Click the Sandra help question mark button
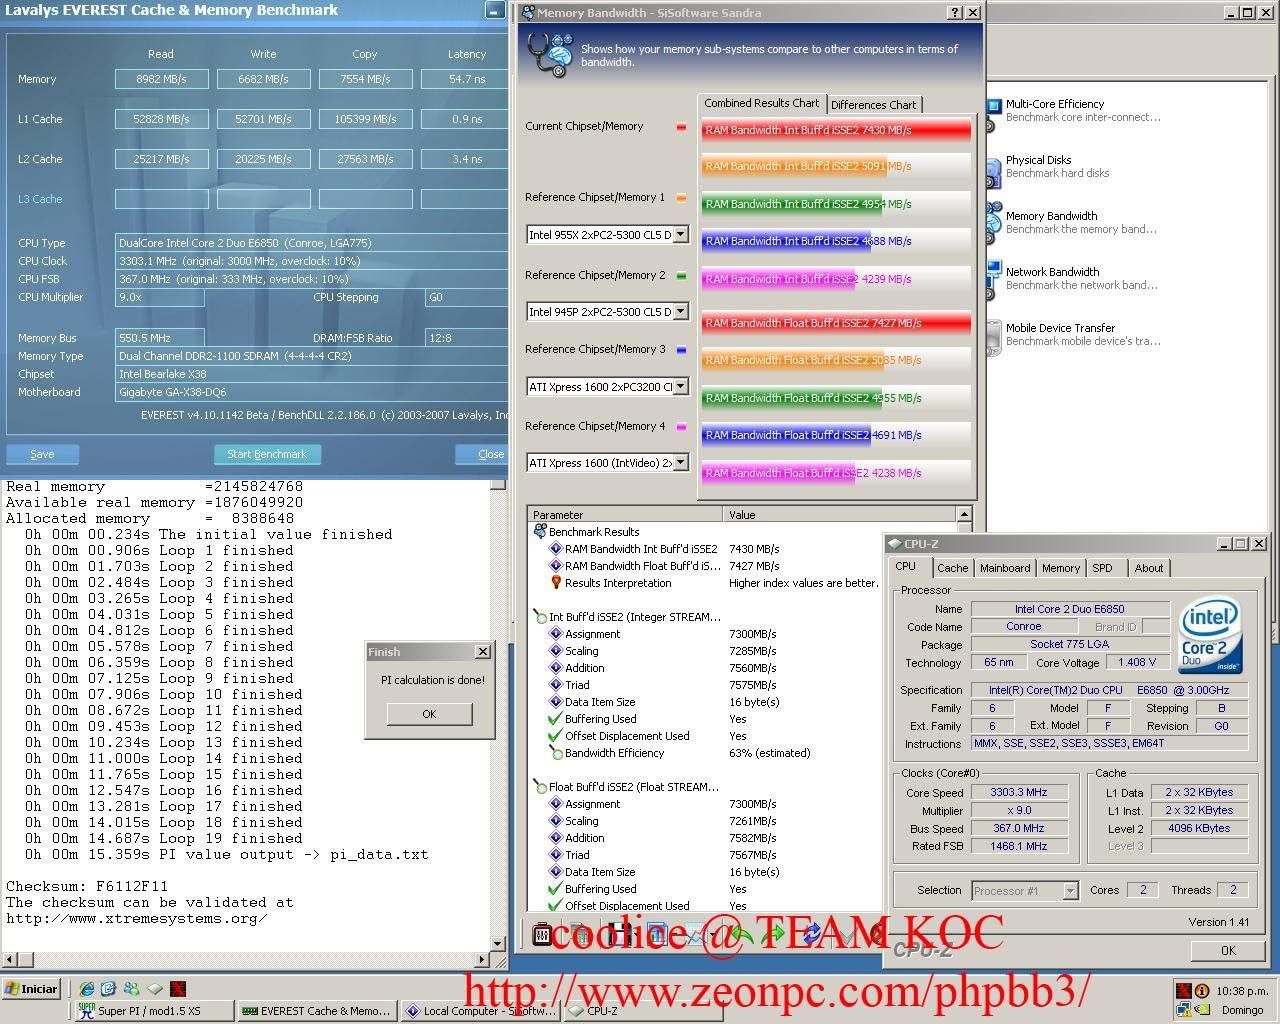 click(x=955, y=13)
